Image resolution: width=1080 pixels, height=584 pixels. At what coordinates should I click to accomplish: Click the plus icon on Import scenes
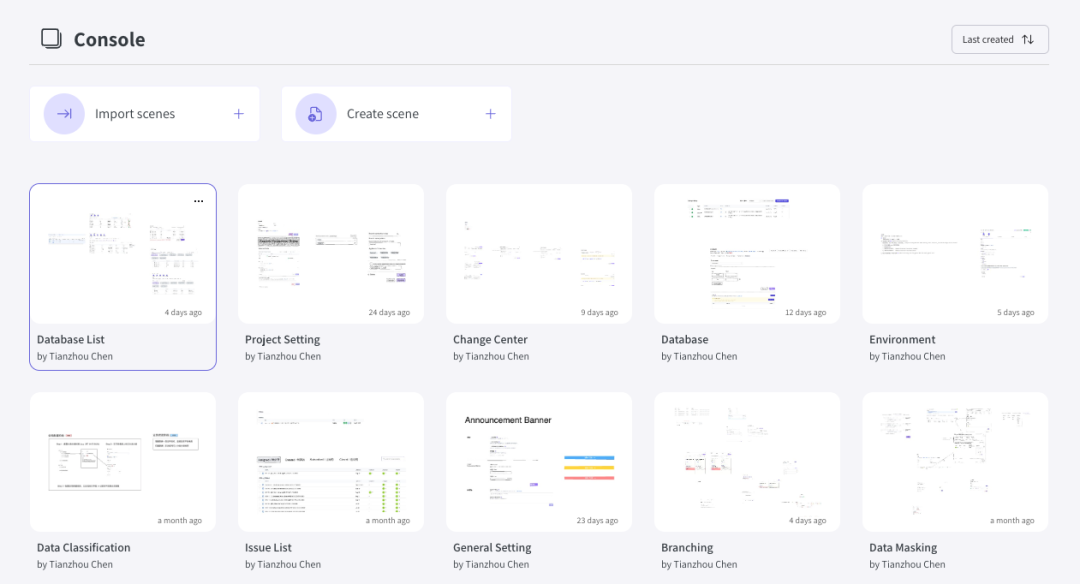click(238, 114)
